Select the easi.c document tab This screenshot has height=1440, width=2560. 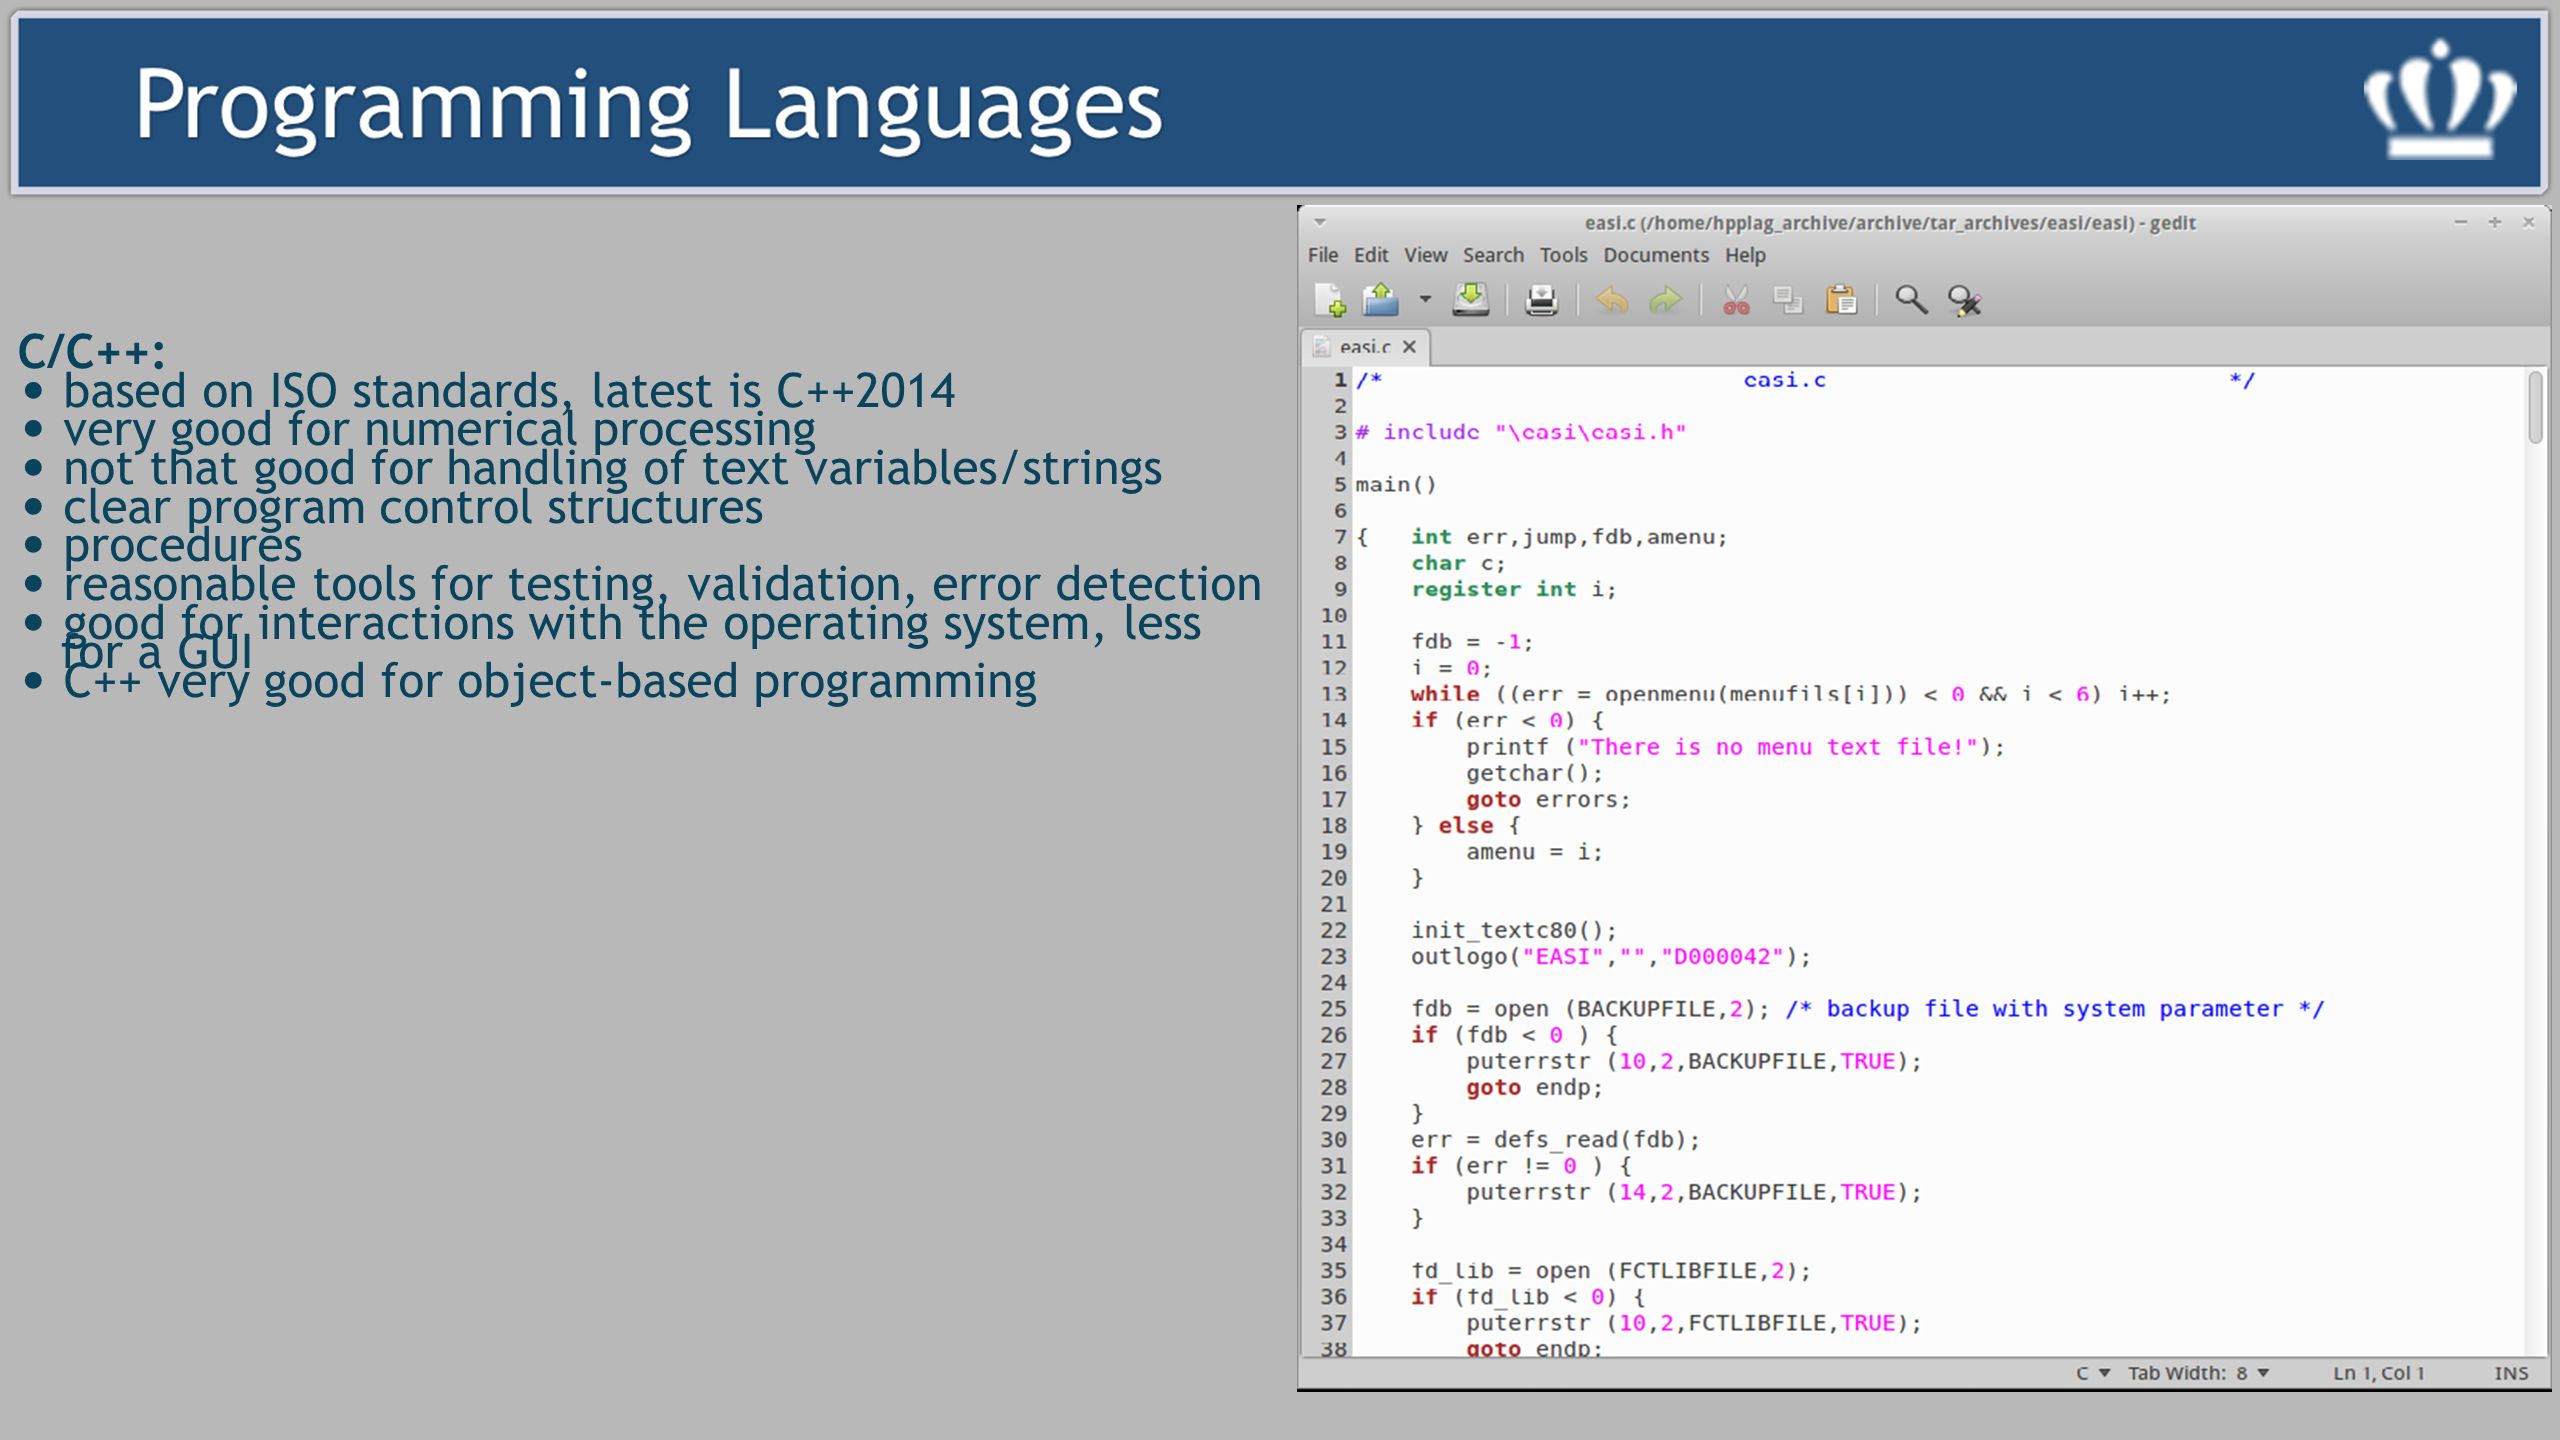[1364, 347]
